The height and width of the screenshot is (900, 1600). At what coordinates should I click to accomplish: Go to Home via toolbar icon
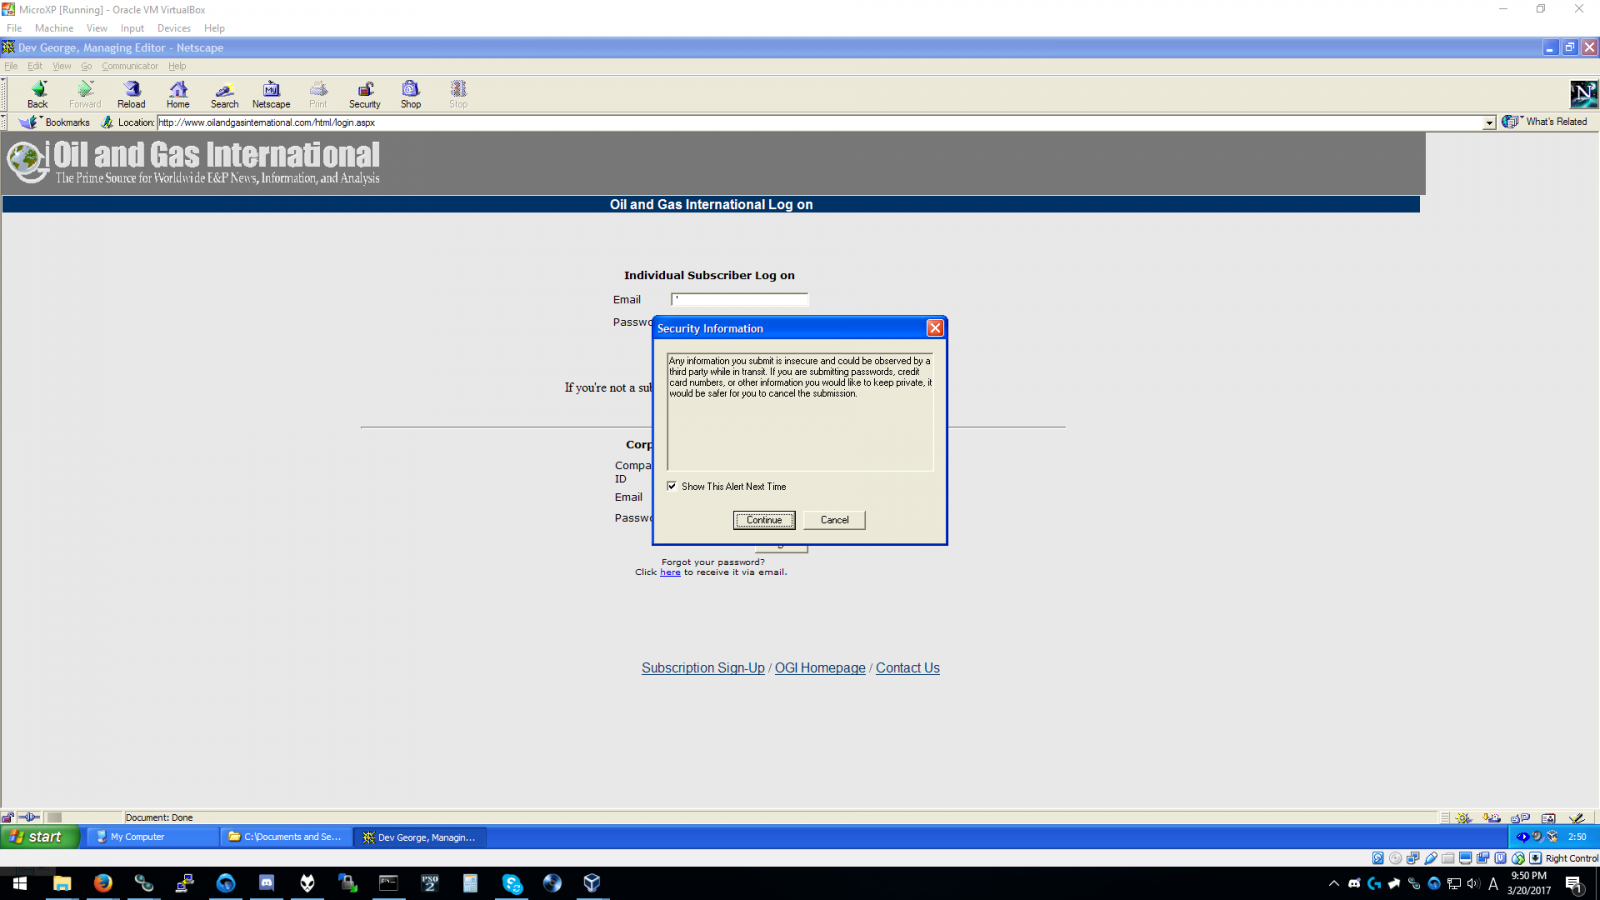[178, 94]
